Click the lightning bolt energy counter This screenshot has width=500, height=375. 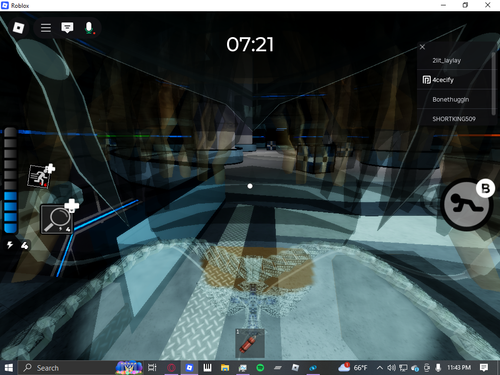(x=18, y=246)
